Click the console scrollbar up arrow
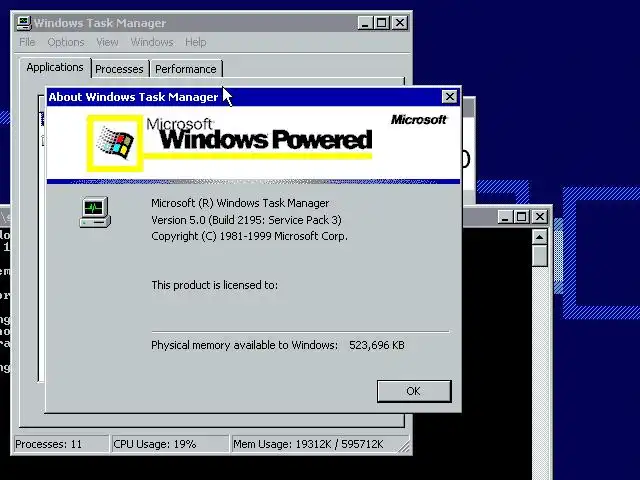This screenshot has width=640, height=480. (x=540, y=237)
